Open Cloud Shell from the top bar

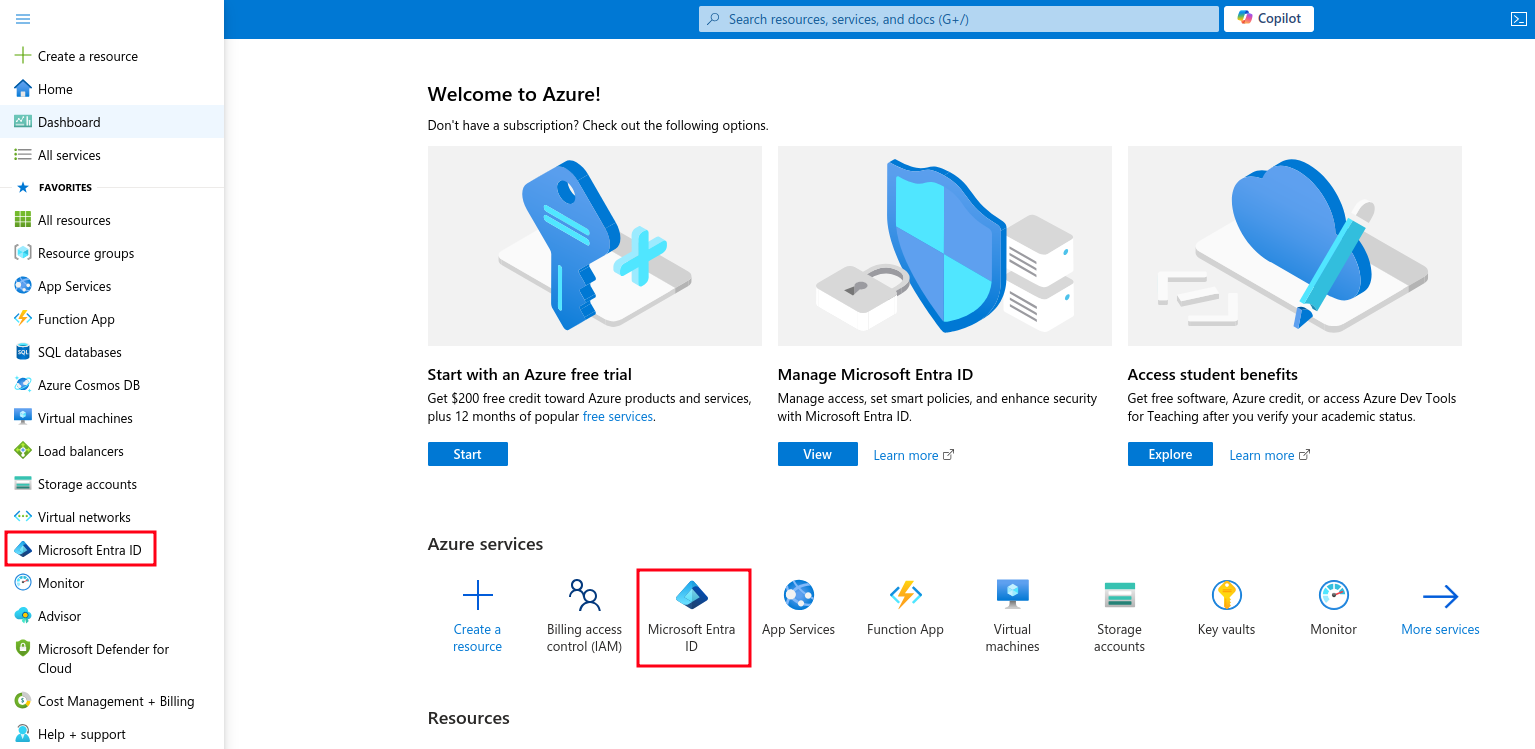(x=1517, y=19)
